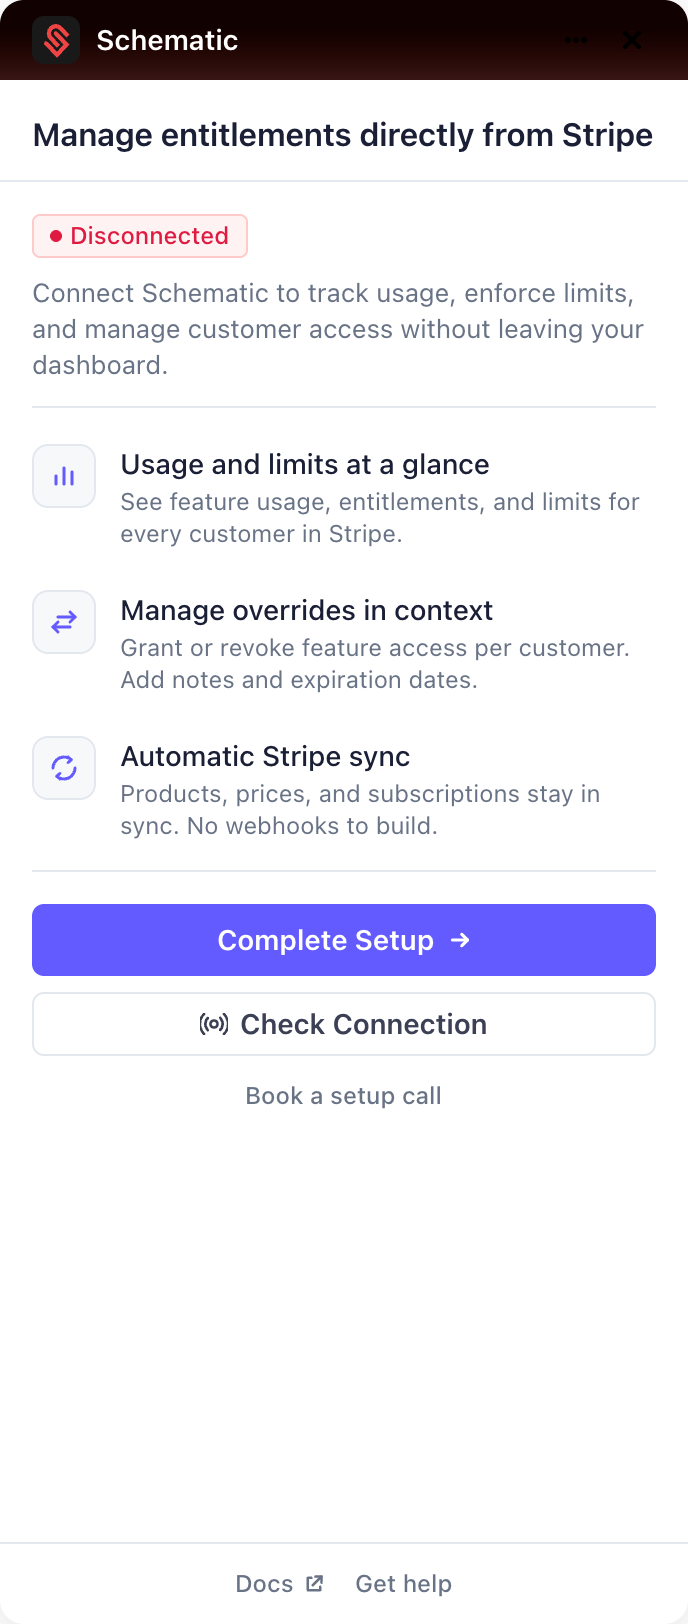The height and width of the screenshot is (1624, 688).
Task: Click the arrow icon inside Complete Setup
Action: (x=459, y=940)
